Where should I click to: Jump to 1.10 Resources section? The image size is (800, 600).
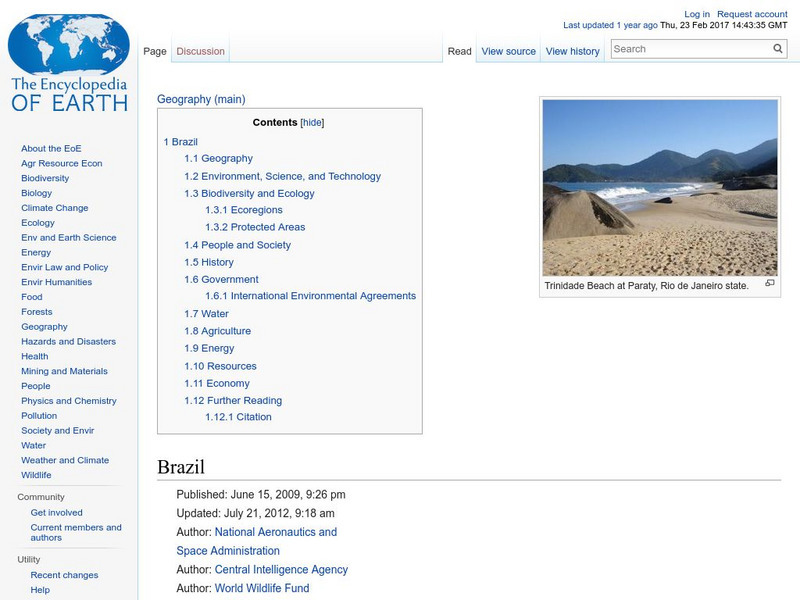[220, 366]
